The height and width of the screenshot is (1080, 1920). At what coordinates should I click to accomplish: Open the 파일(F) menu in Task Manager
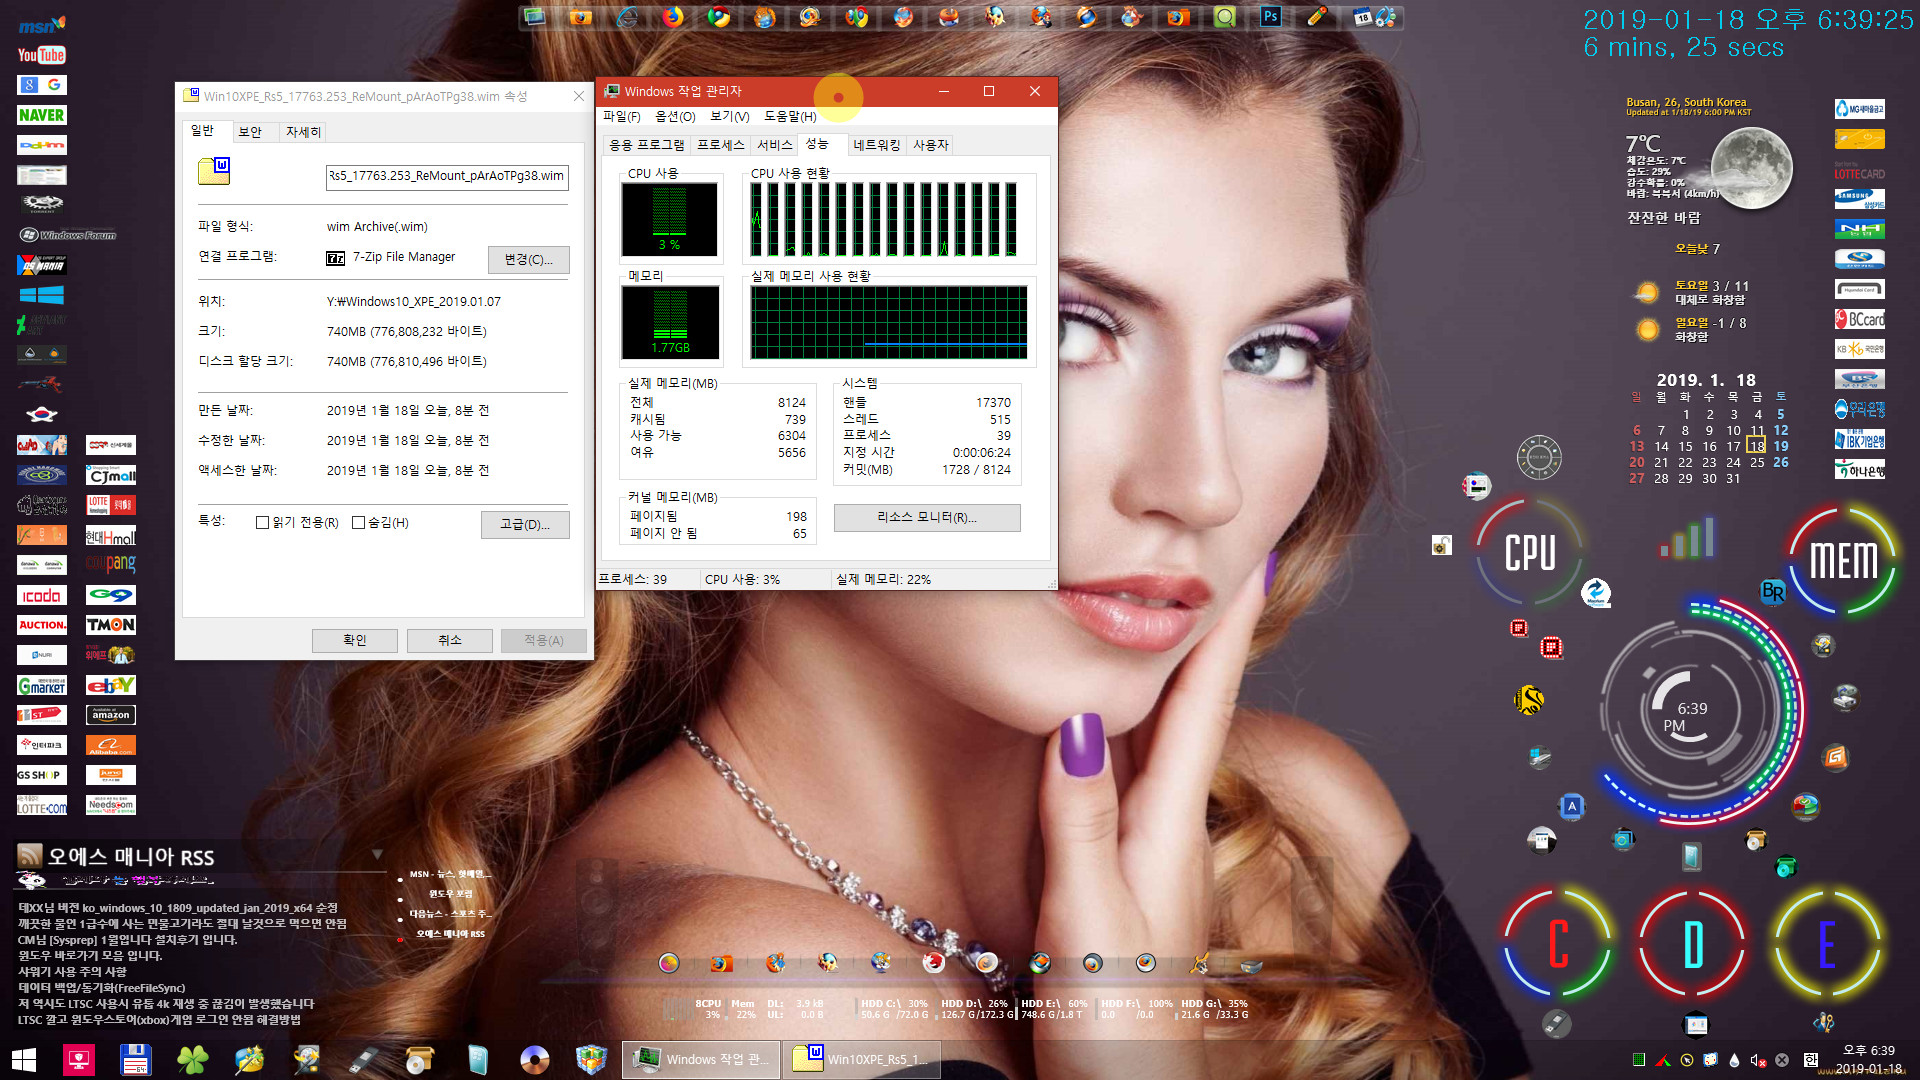(621, 116)
